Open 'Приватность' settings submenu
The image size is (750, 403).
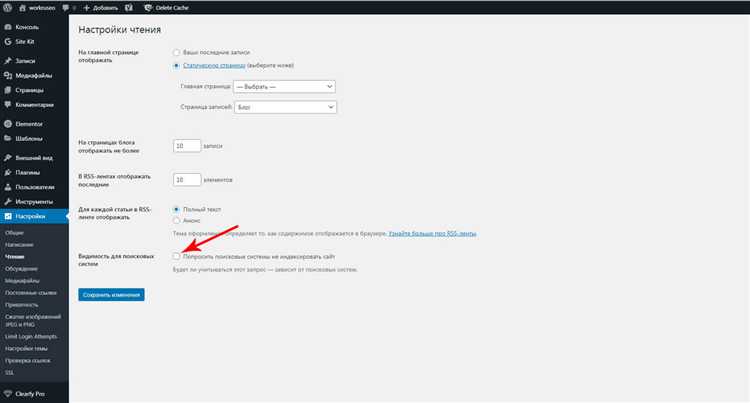22,305
